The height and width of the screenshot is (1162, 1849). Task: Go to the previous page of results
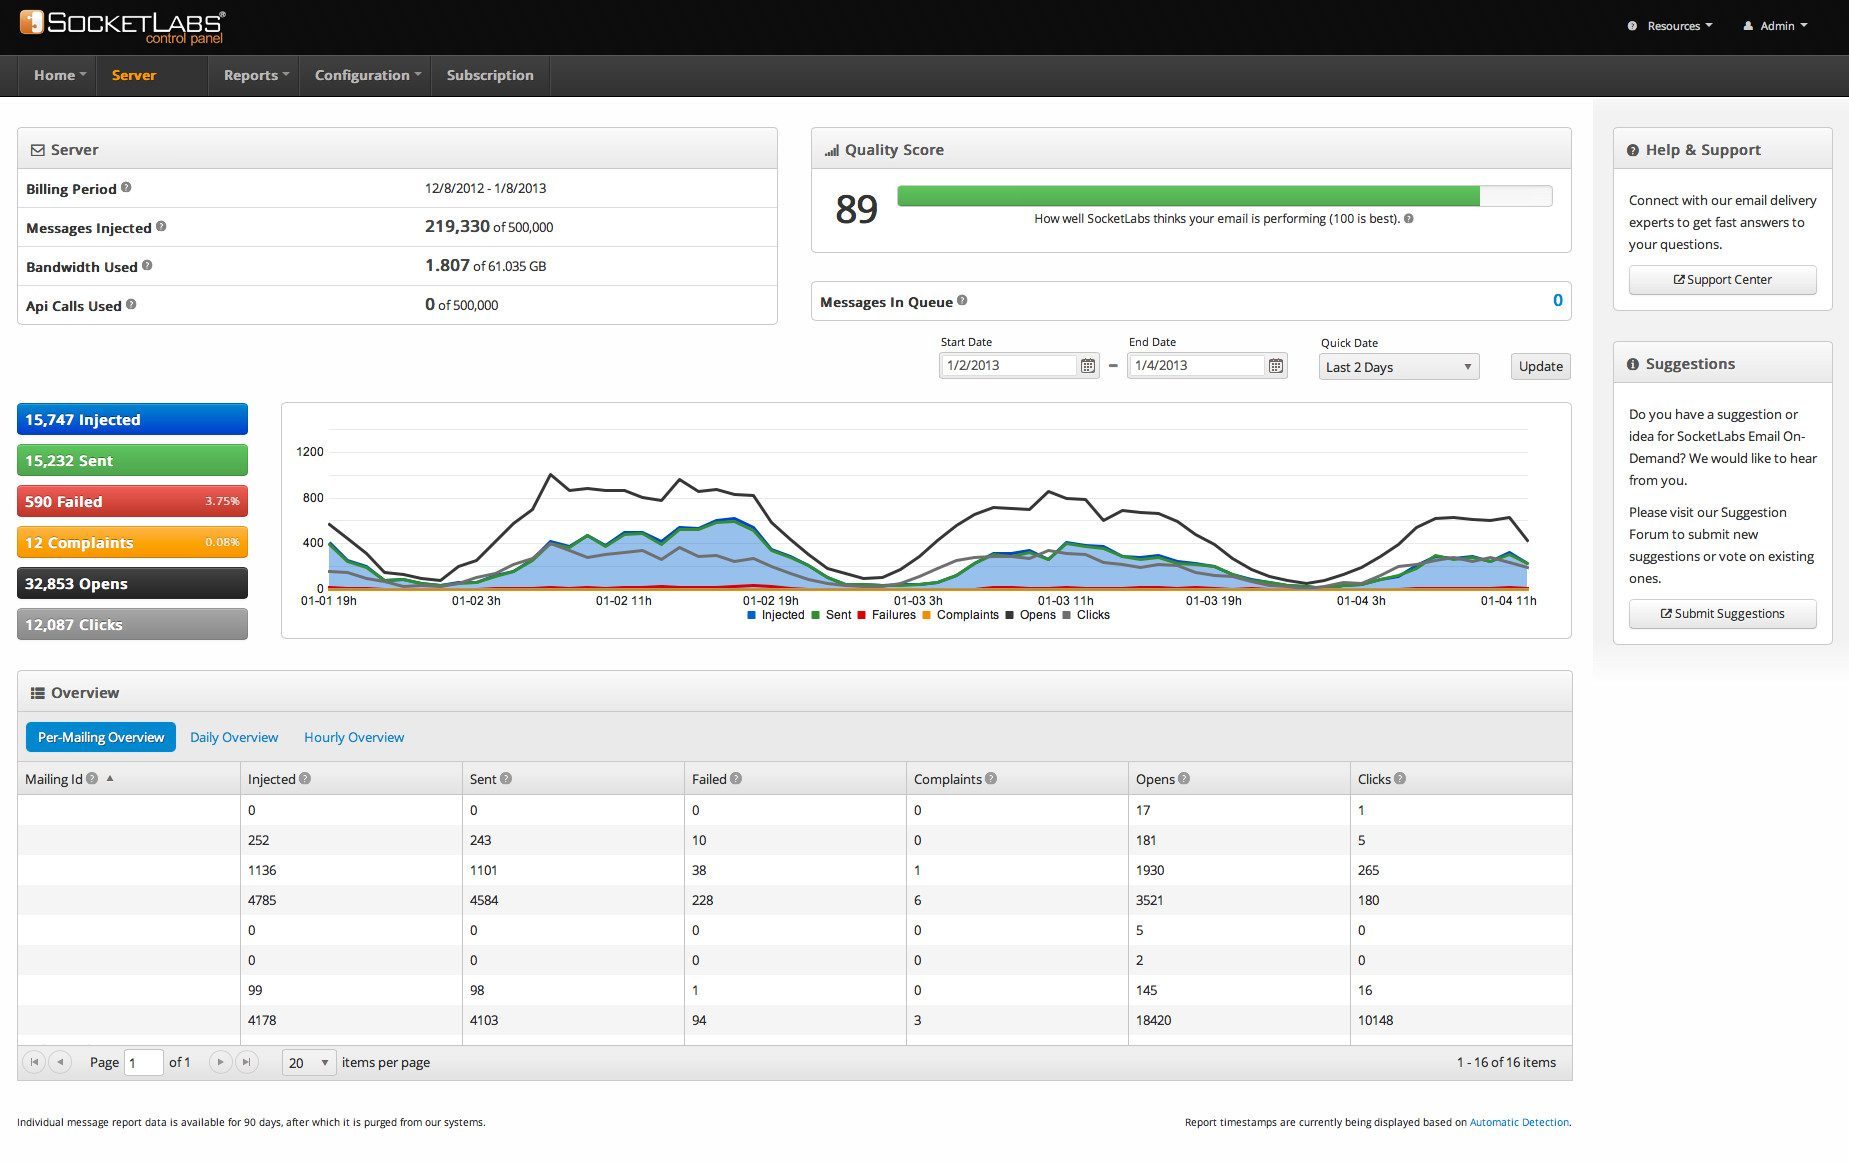coord(60,1062)
